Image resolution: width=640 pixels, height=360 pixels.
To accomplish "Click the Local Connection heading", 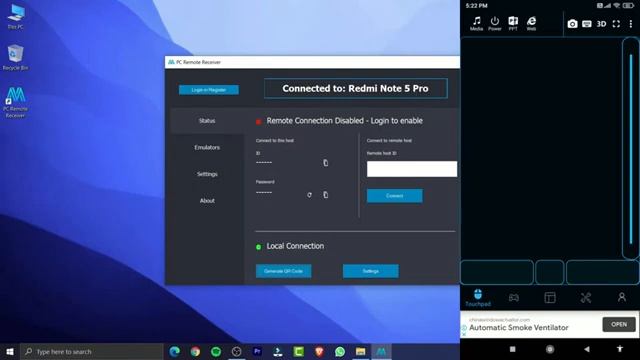I will (295, 246).
